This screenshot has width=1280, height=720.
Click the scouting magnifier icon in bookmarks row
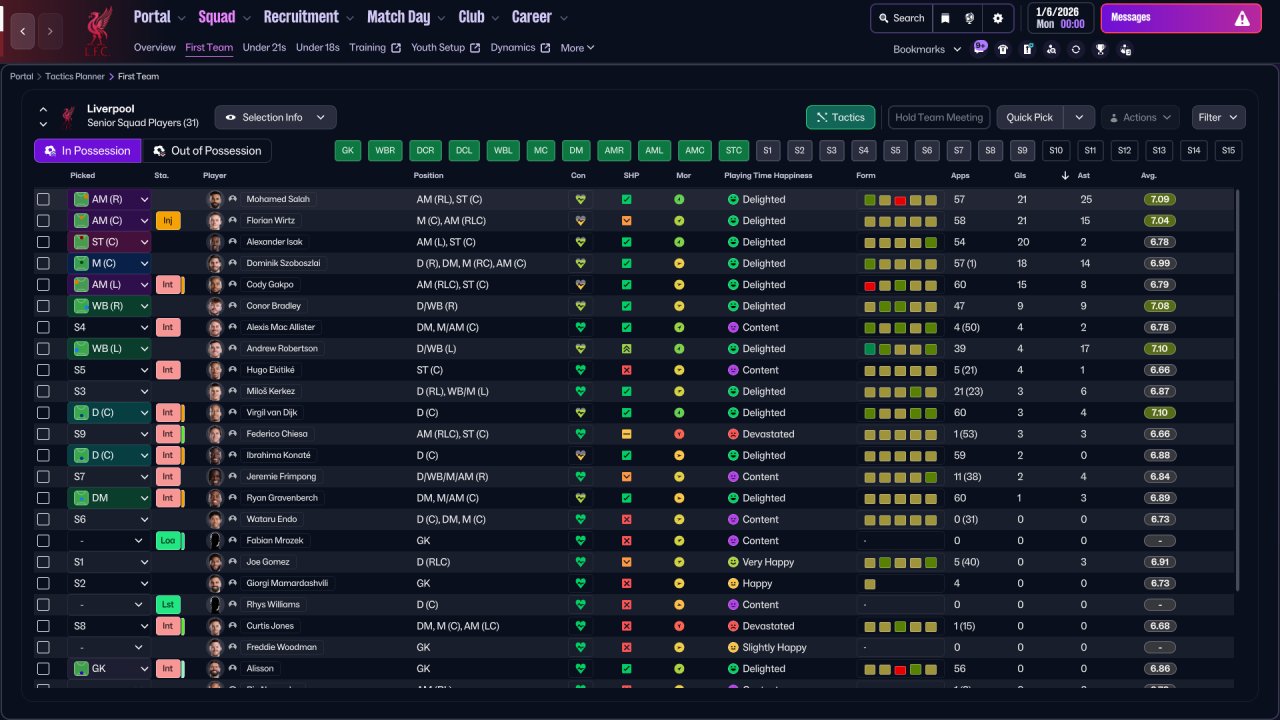(1051, 49)
